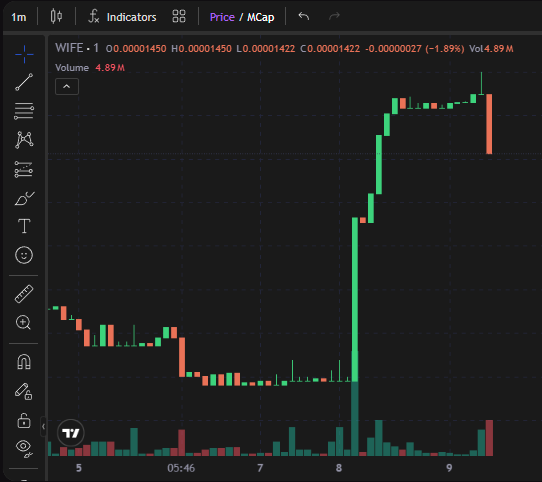Select the XABCD pattern tool
The width and height of the screenshot is (542, 482).
(24, 140)
